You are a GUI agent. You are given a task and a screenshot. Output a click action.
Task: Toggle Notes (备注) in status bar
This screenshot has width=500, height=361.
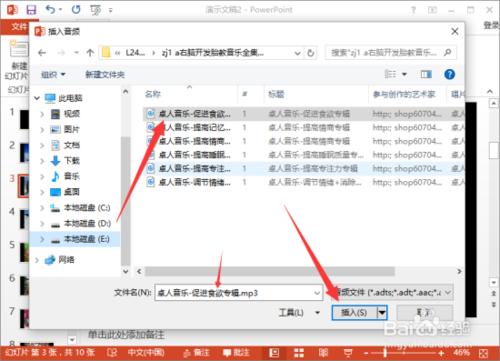pos(197,353)
